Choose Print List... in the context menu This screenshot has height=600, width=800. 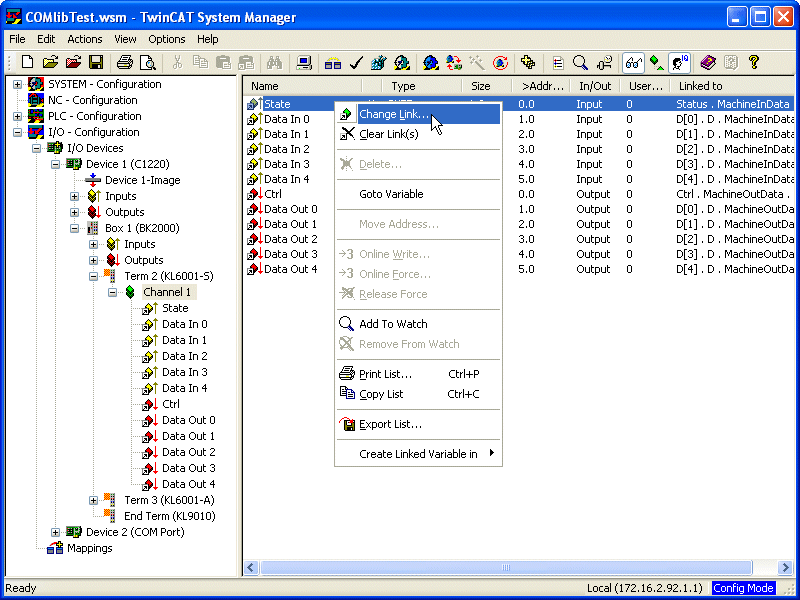point(418,374)
